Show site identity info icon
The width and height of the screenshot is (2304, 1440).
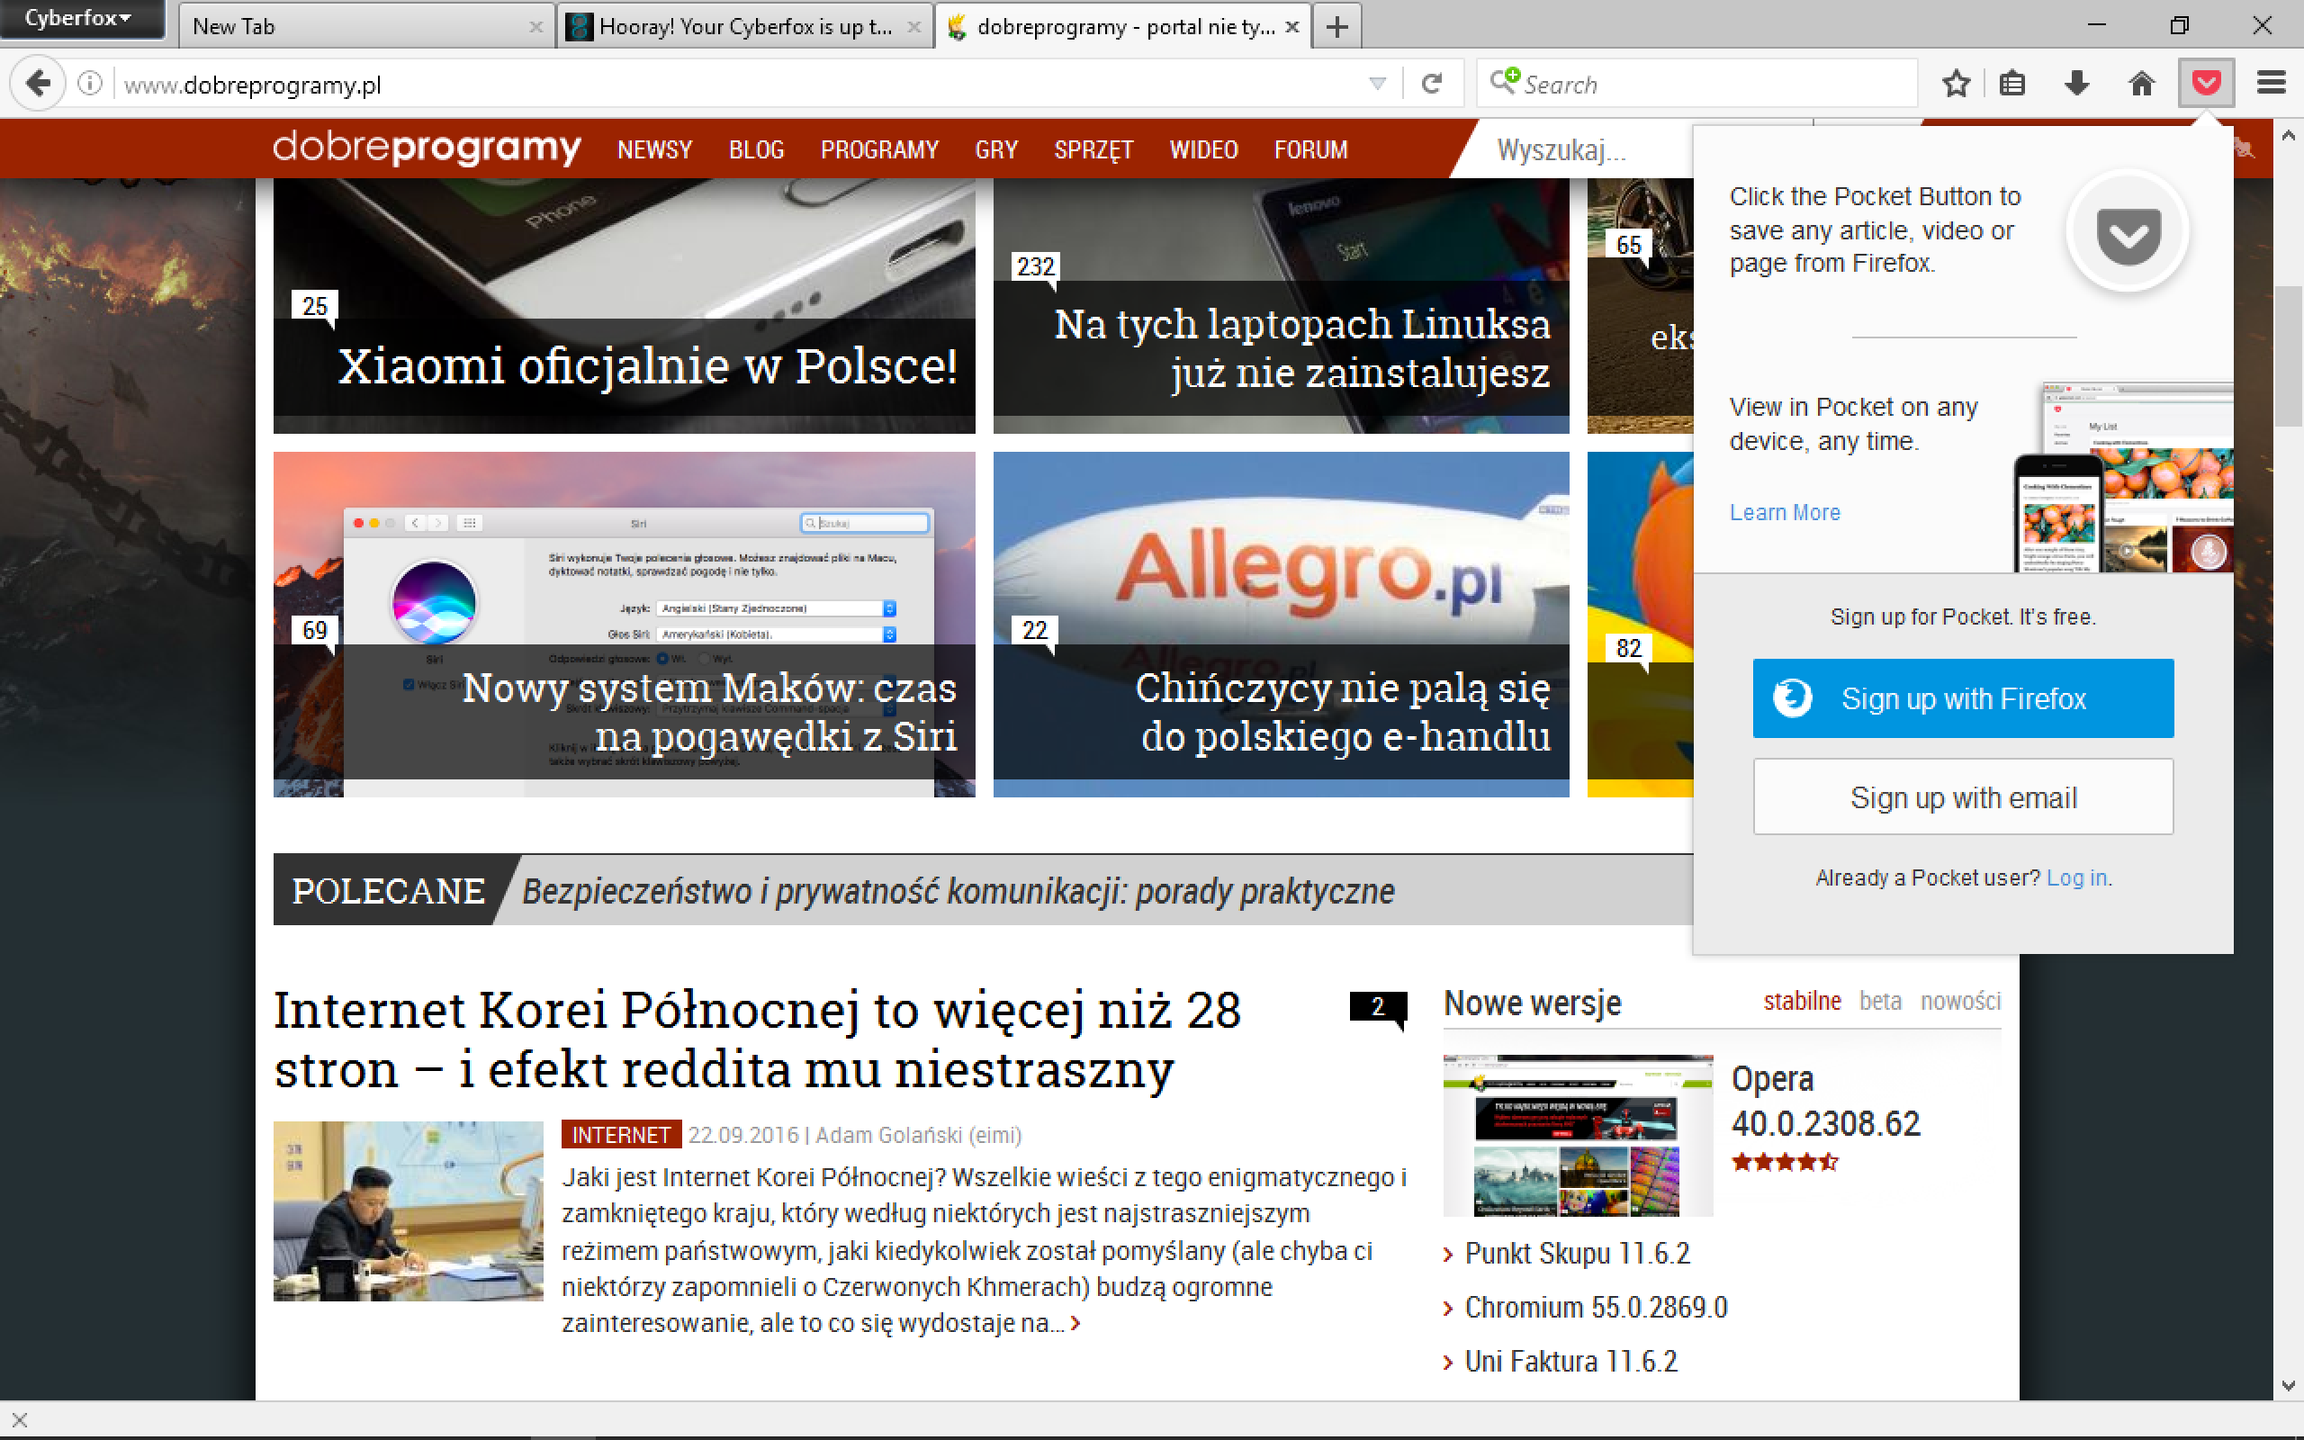(90, 84)
